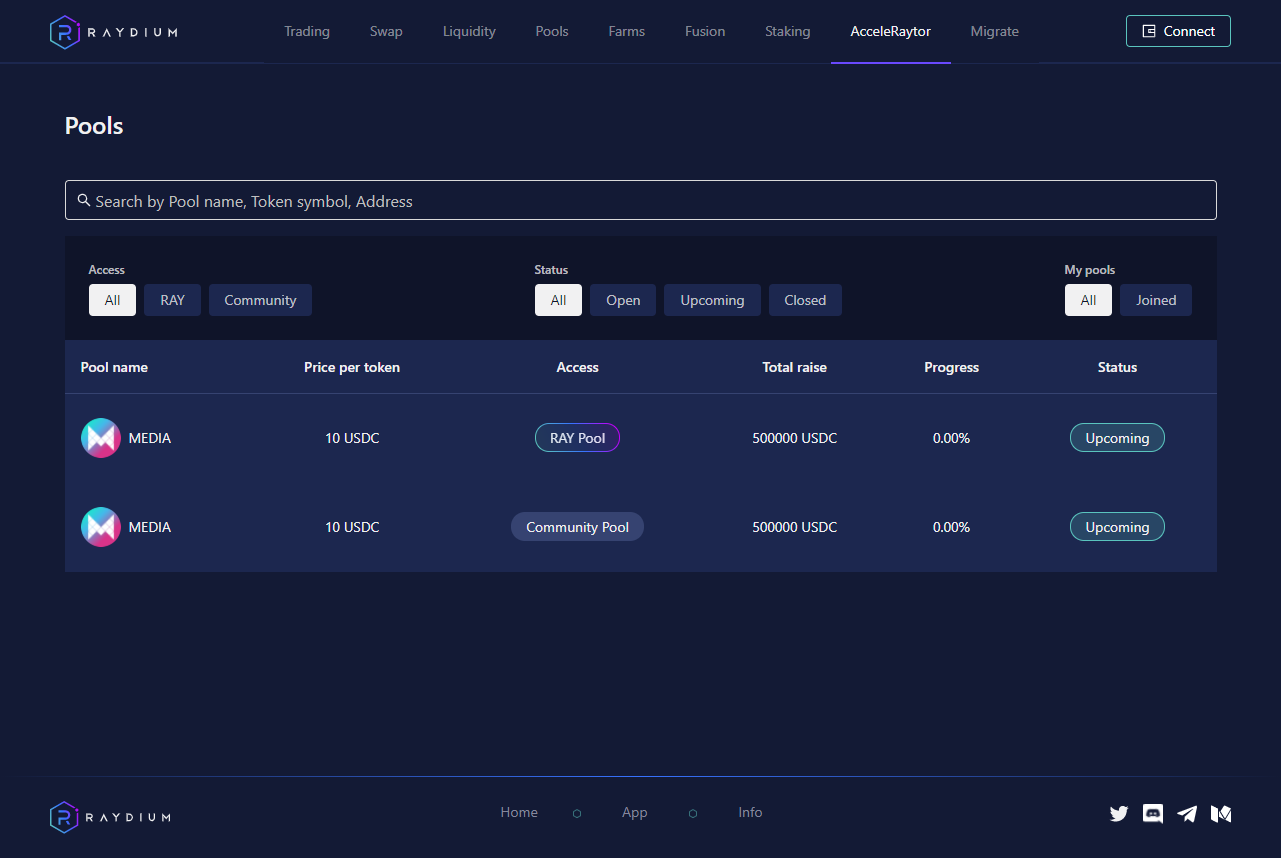Navigate to the Farms tab
Image resolution: width=1281 pixels, height=858 pixels.
point(627,31)
